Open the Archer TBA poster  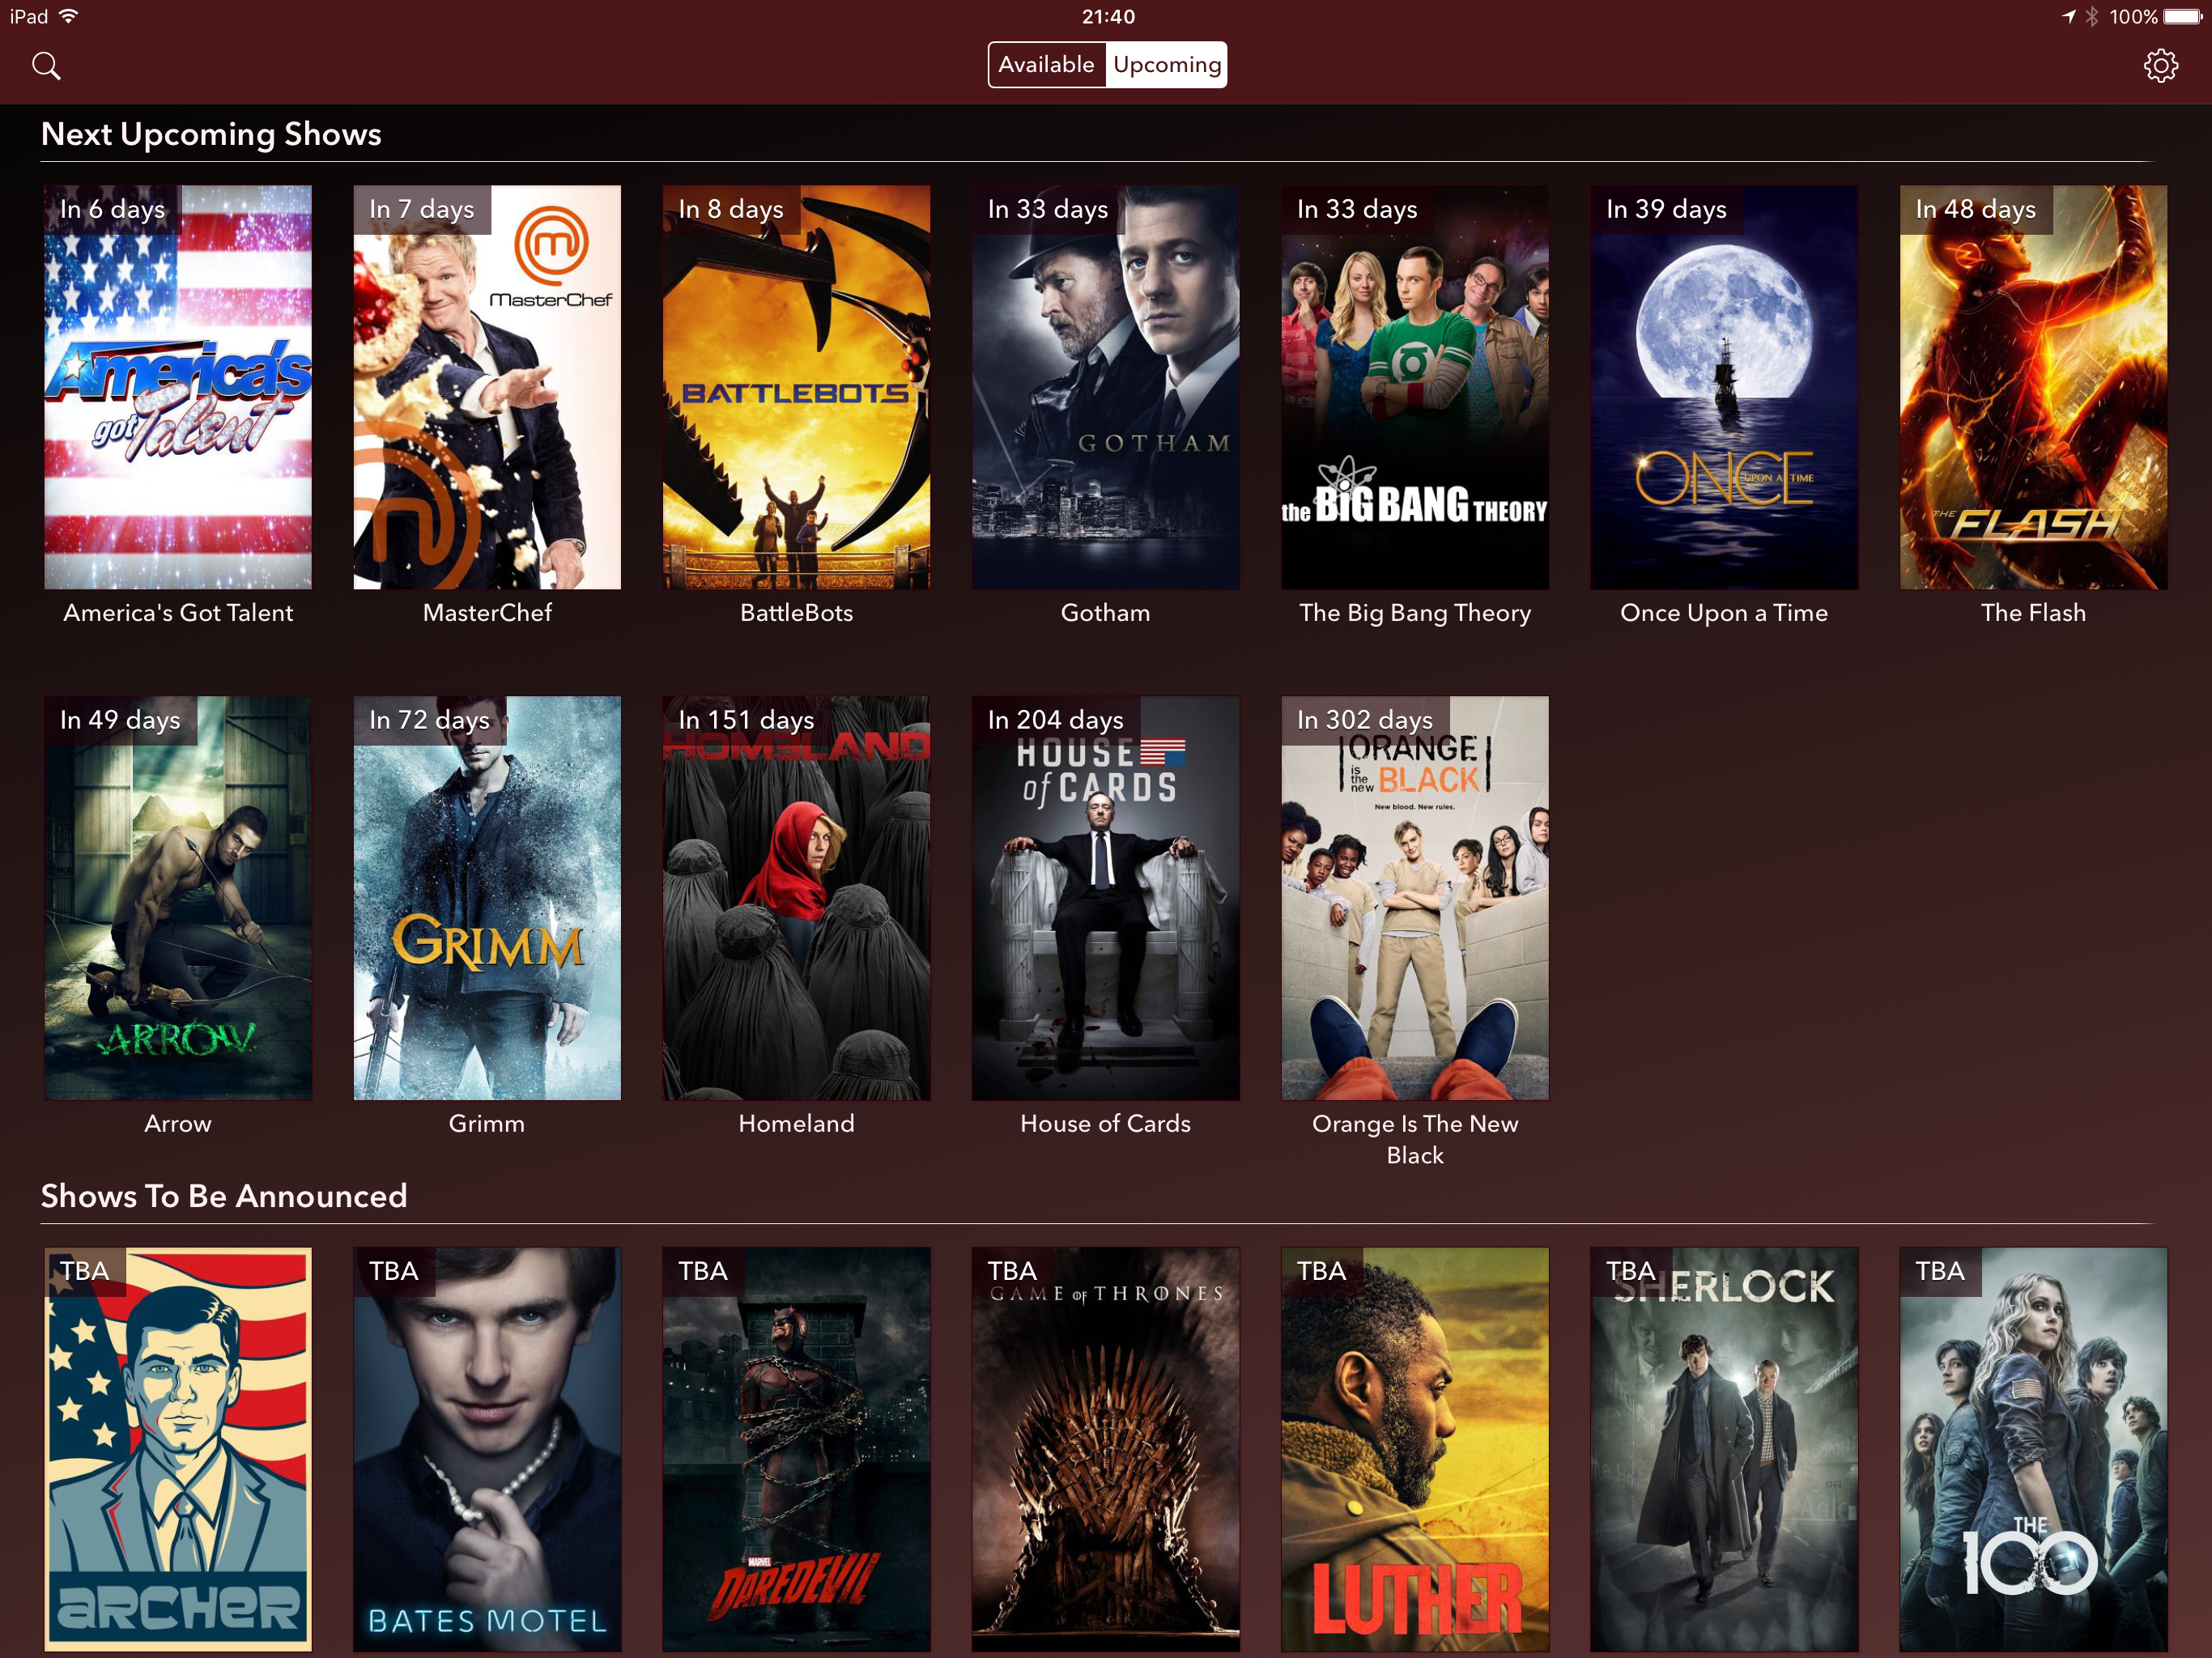click(x=178, y=1449)
